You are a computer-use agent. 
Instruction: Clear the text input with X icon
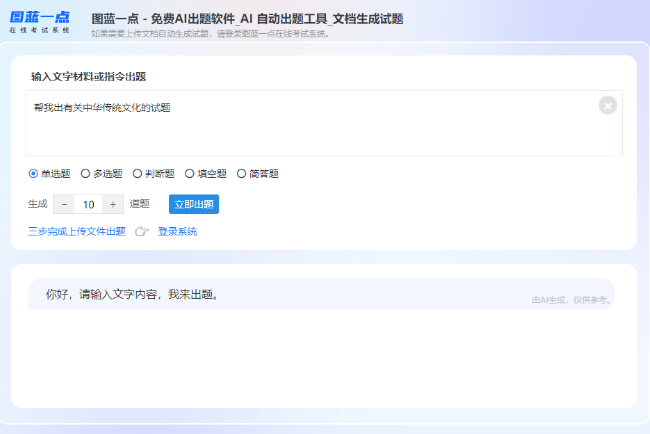point(607,105)
